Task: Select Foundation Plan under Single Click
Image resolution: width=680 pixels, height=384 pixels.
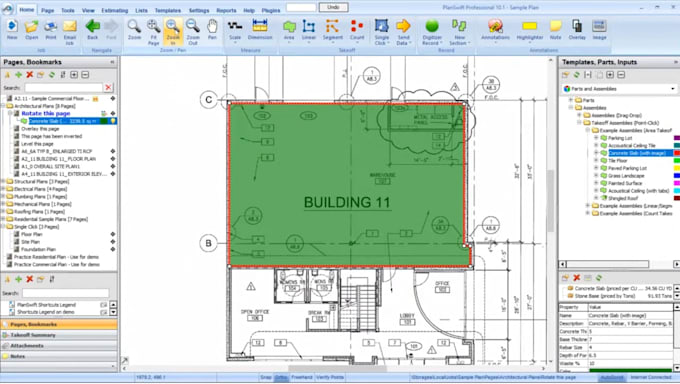Action: pyautogui.click(x=39, y=249)
